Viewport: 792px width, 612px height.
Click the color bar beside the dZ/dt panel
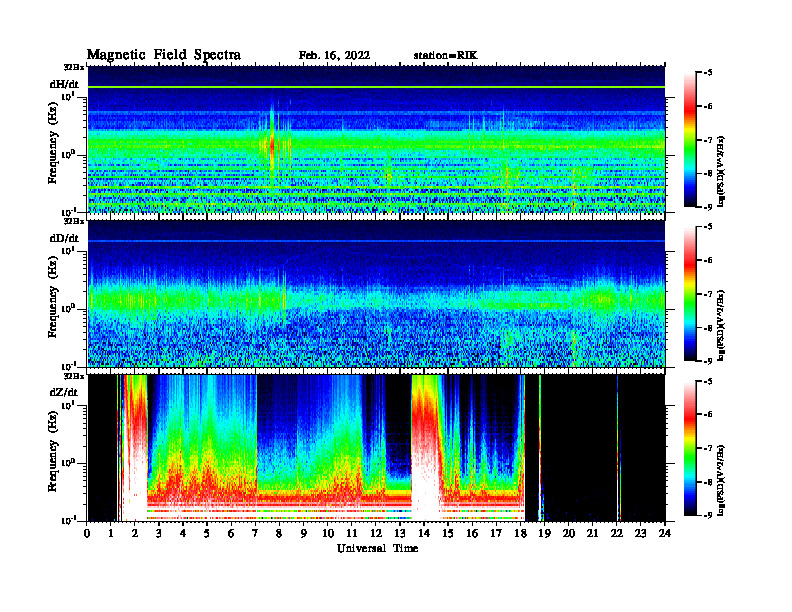pyautogui.click(x=690, y=448)
